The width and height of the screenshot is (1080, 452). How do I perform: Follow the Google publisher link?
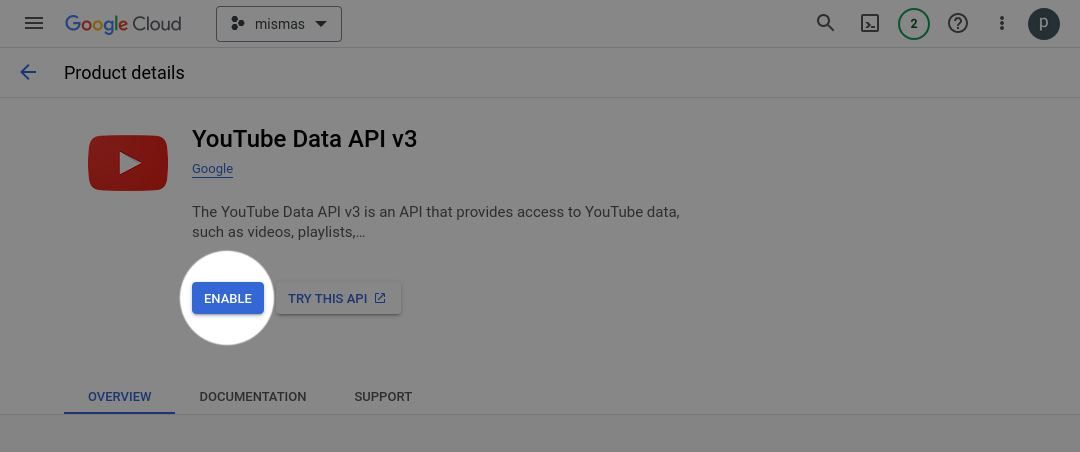click(212, 169)
